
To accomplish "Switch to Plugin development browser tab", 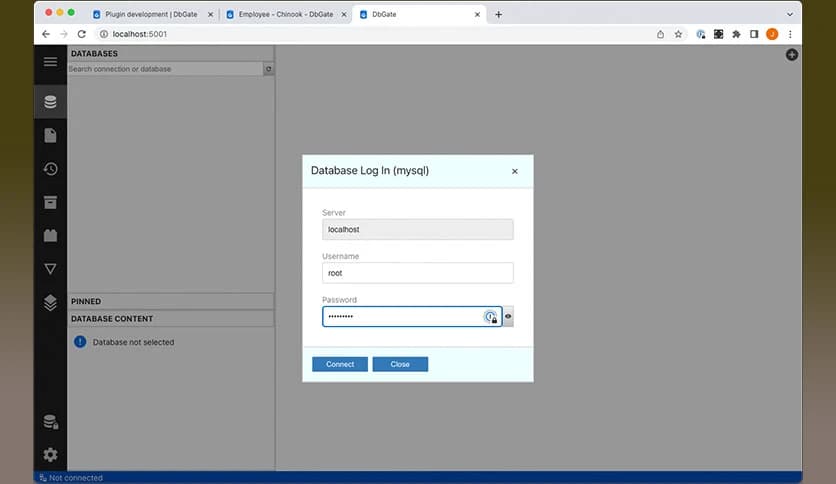I will pyautogui.click(x=150, y=15).
